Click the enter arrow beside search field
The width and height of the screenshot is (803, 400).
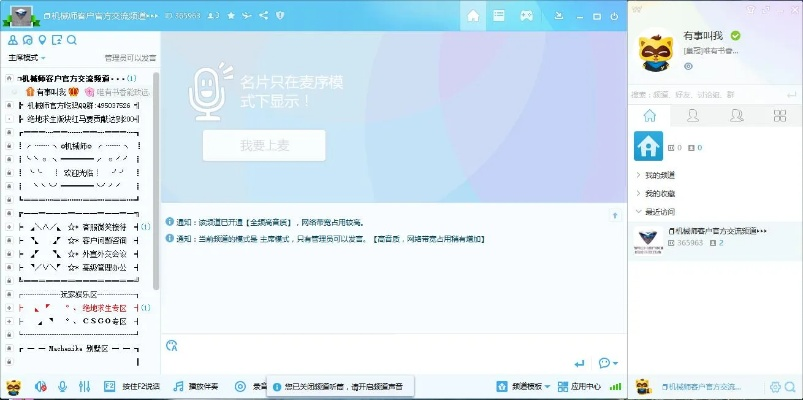tap(792, 95)
